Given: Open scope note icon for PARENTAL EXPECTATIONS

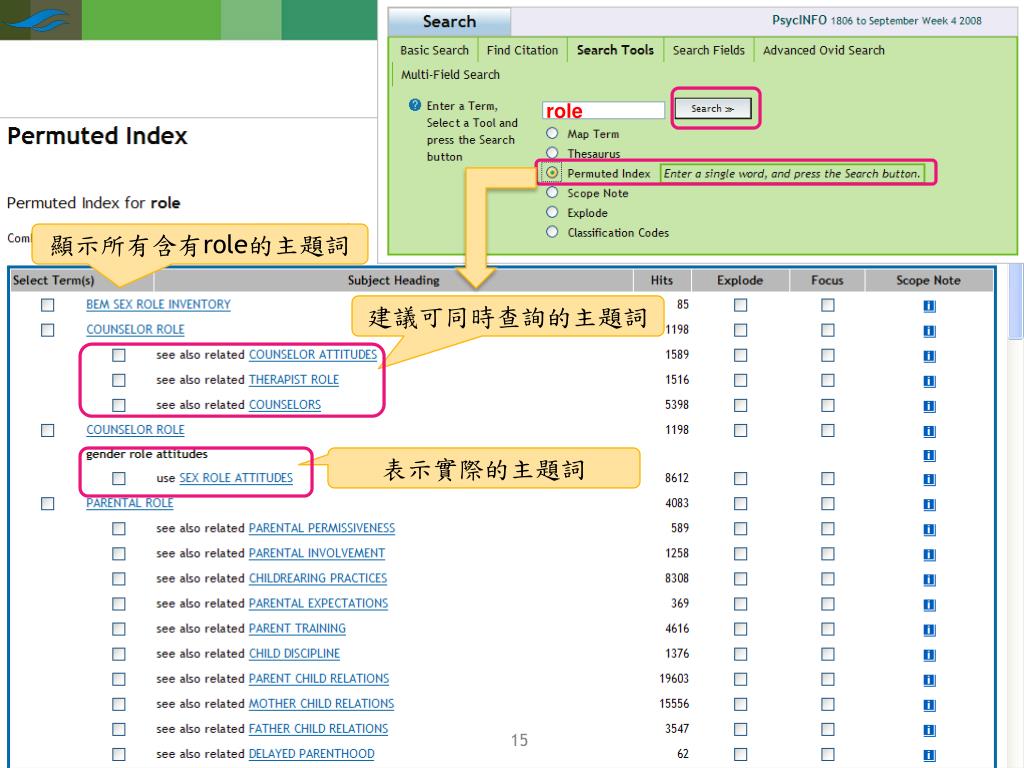Looking at the screenshot, I should tap(929, 605).
